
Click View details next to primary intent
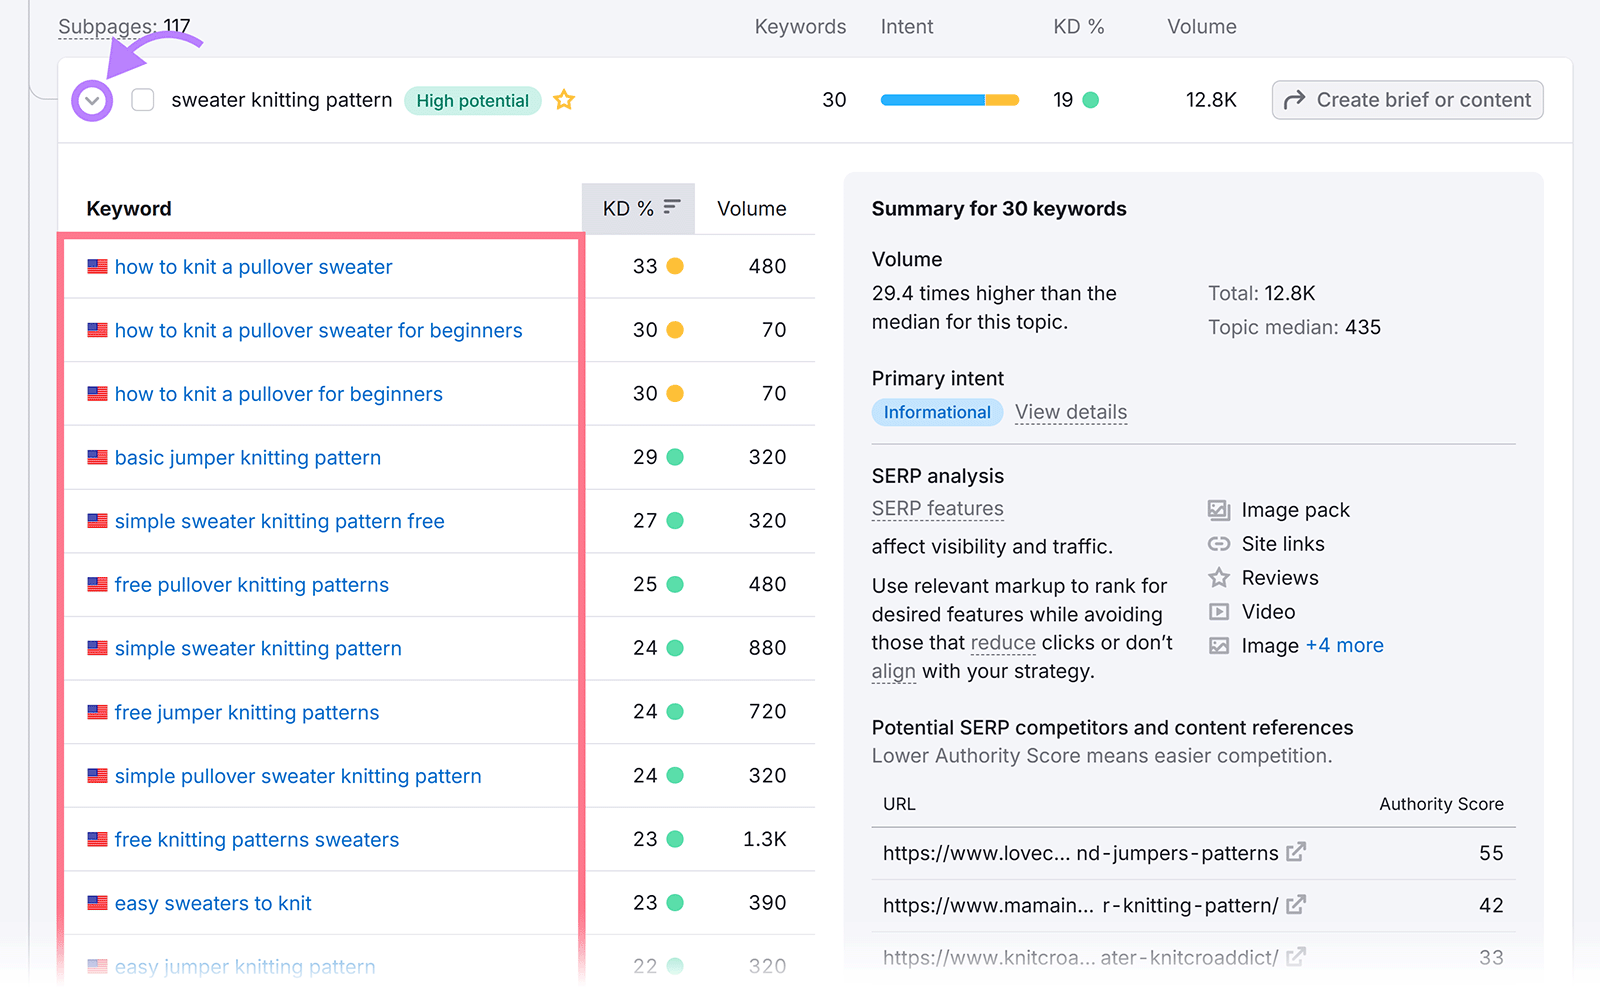(1070, 412)
